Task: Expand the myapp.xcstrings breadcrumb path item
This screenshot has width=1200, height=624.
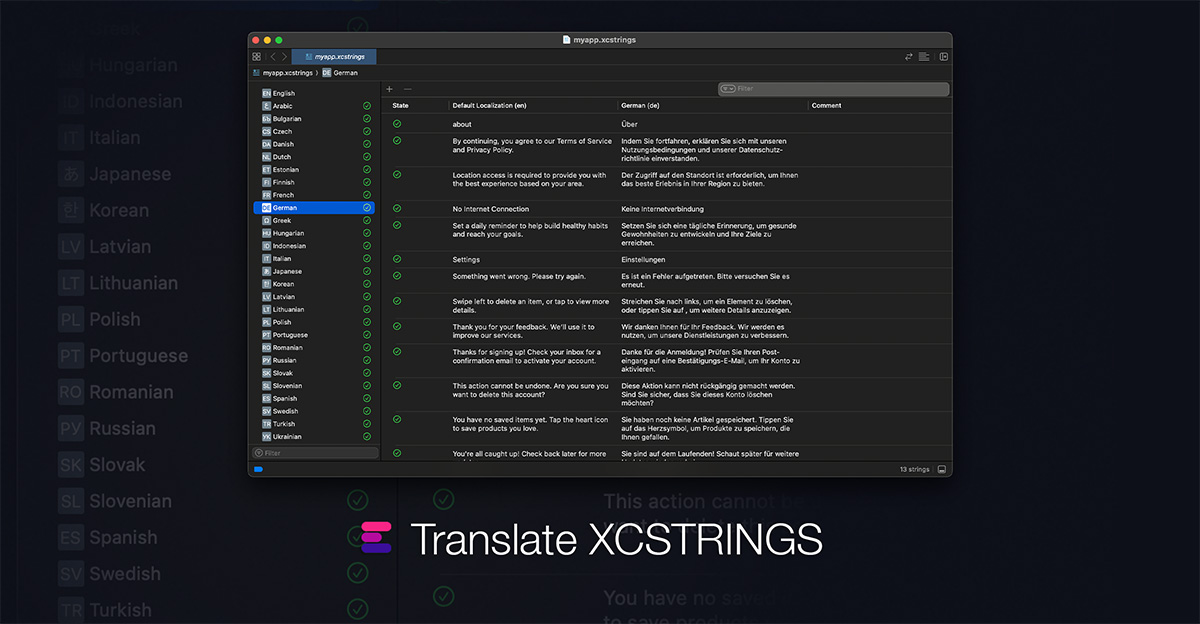Action: (x=283, y=73)
